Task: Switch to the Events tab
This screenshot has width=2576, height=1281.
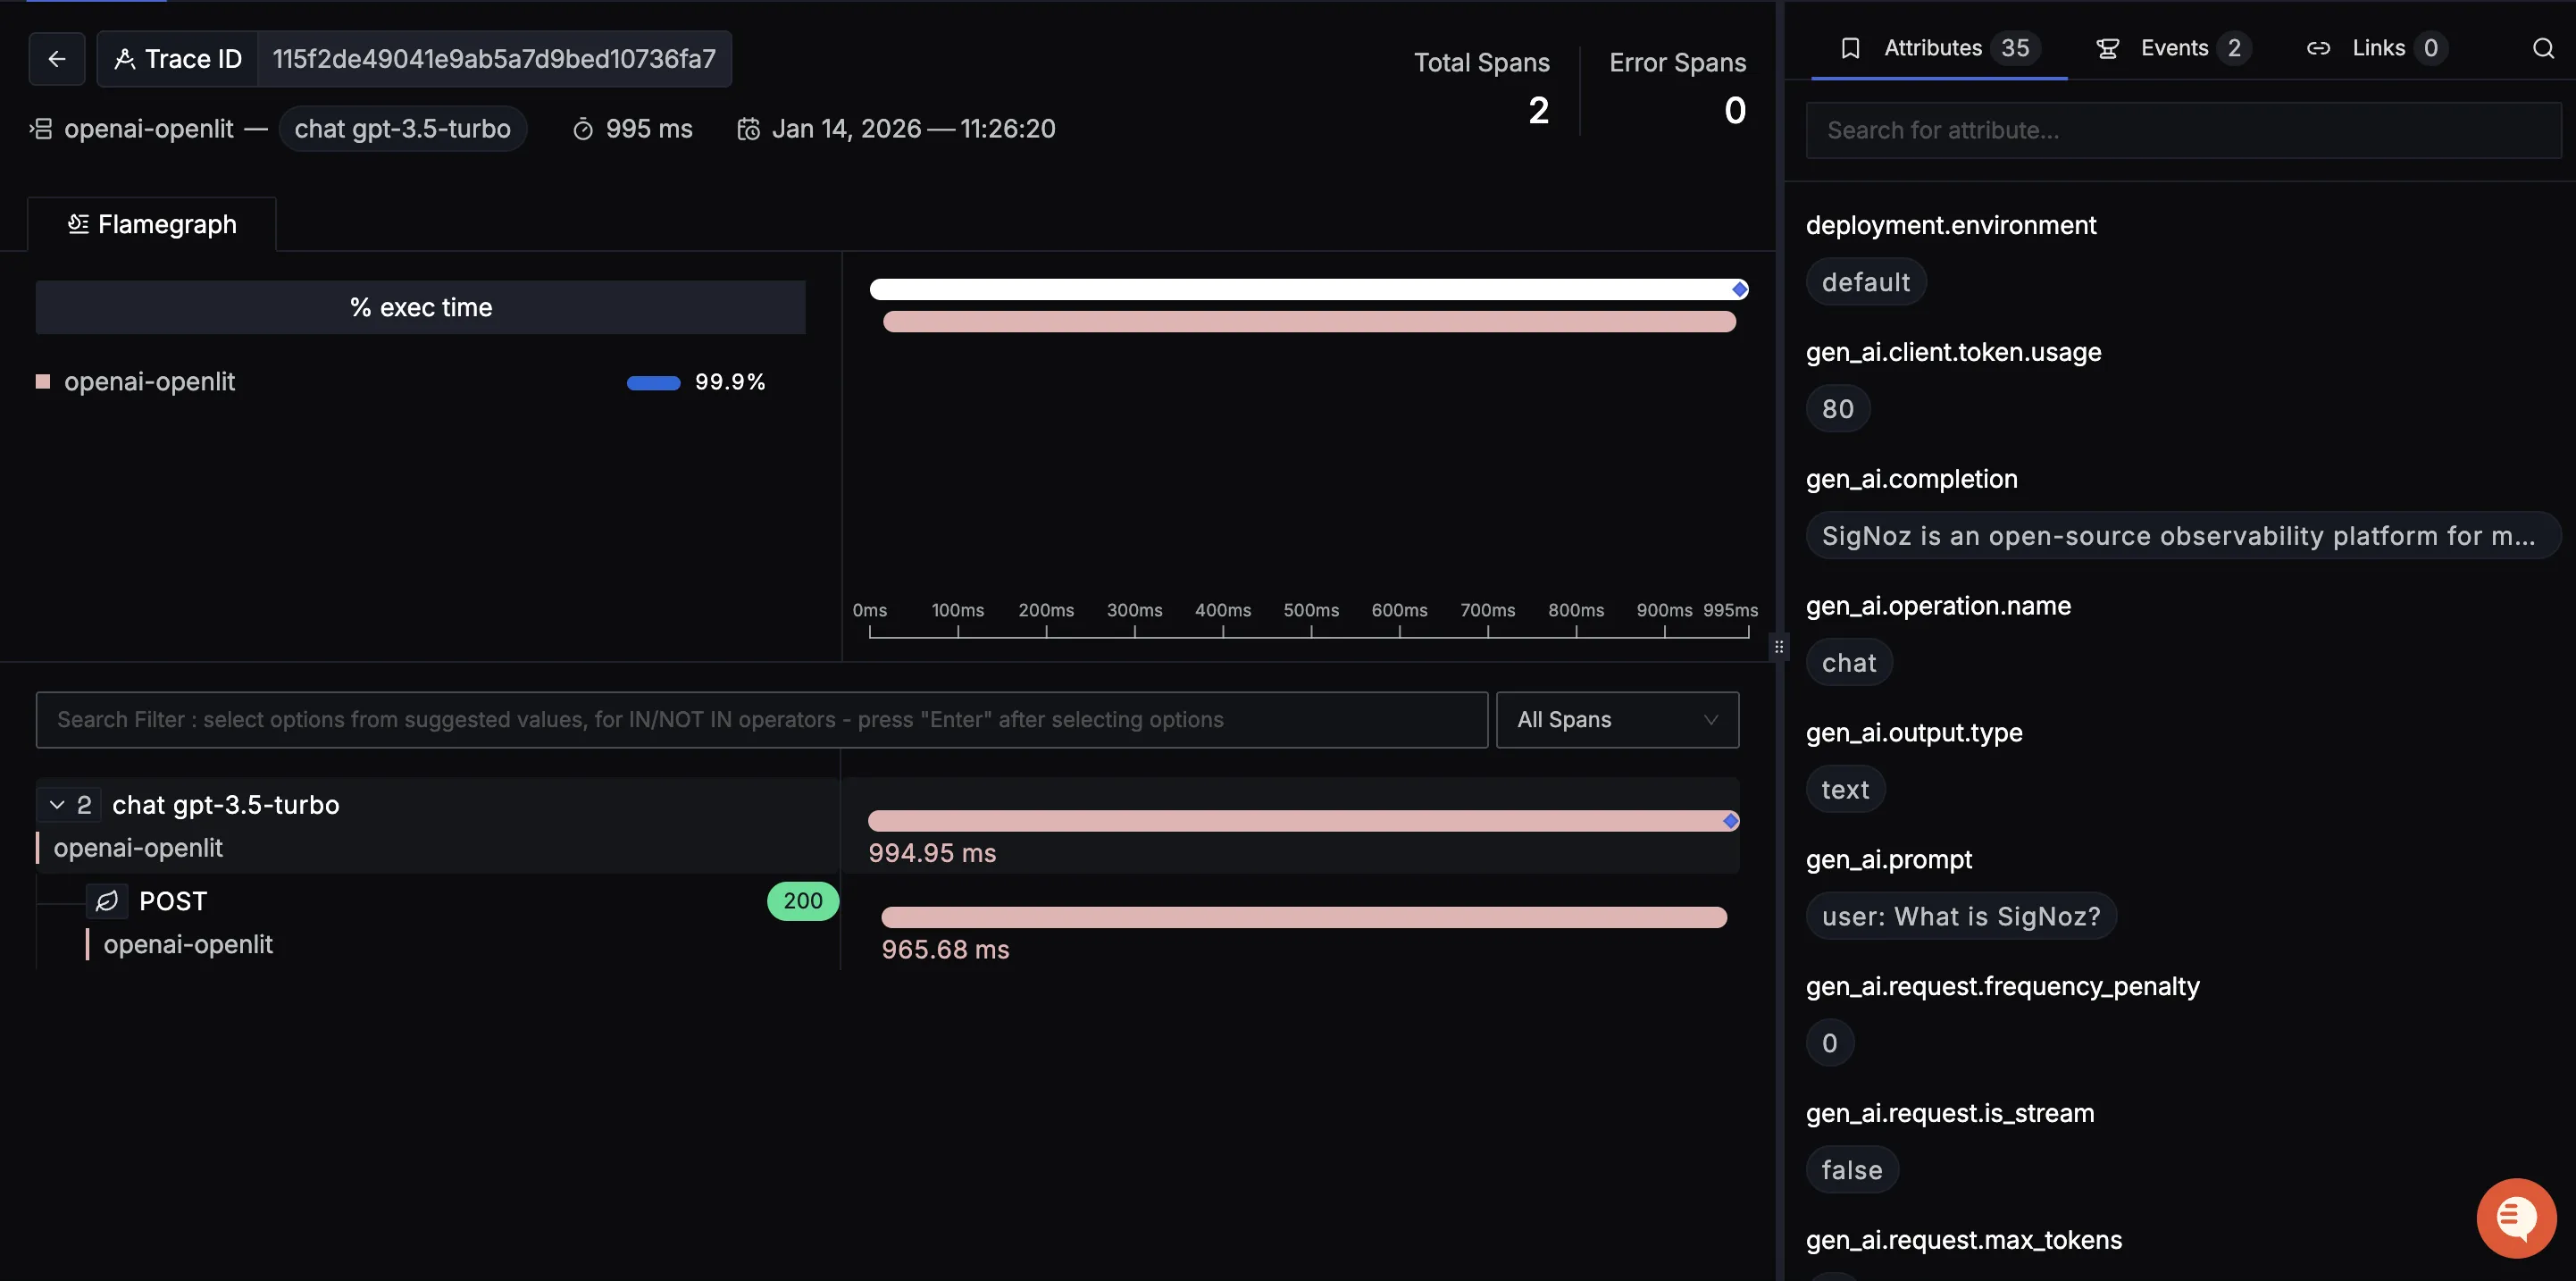Action: 2173,48
